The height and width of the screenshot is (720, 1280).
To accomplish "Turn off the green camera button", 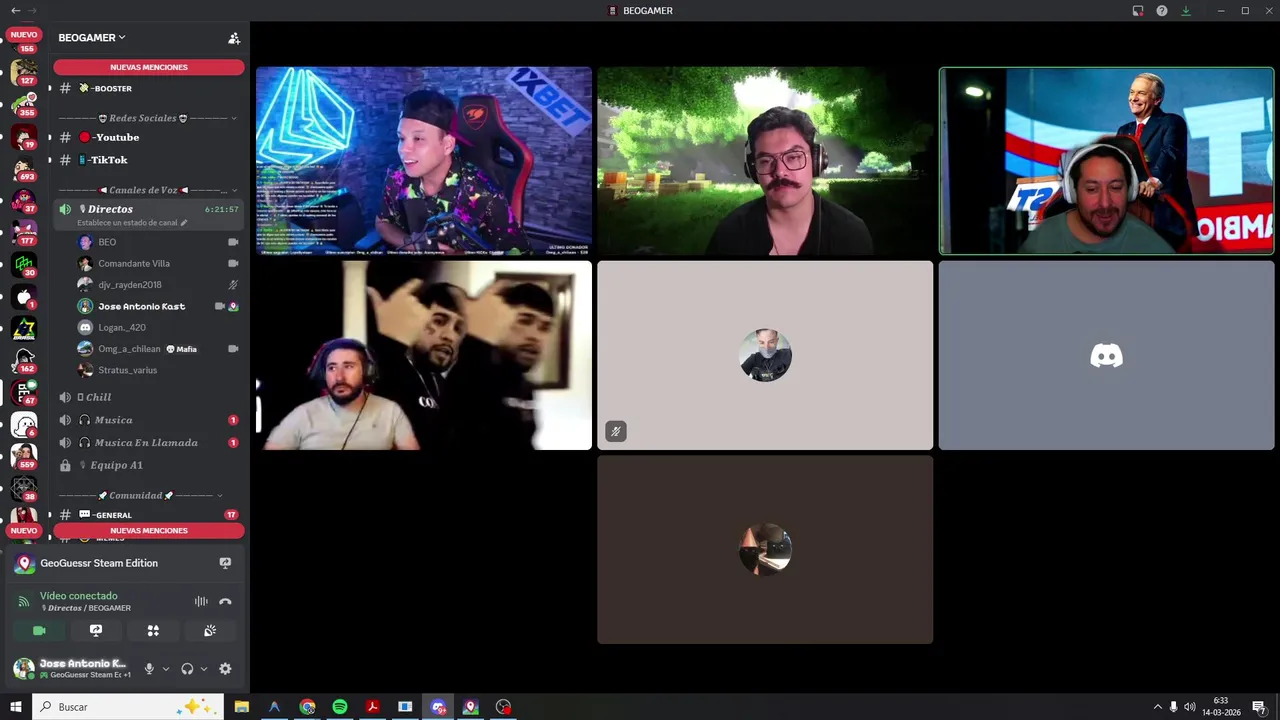I will (39, 631).
